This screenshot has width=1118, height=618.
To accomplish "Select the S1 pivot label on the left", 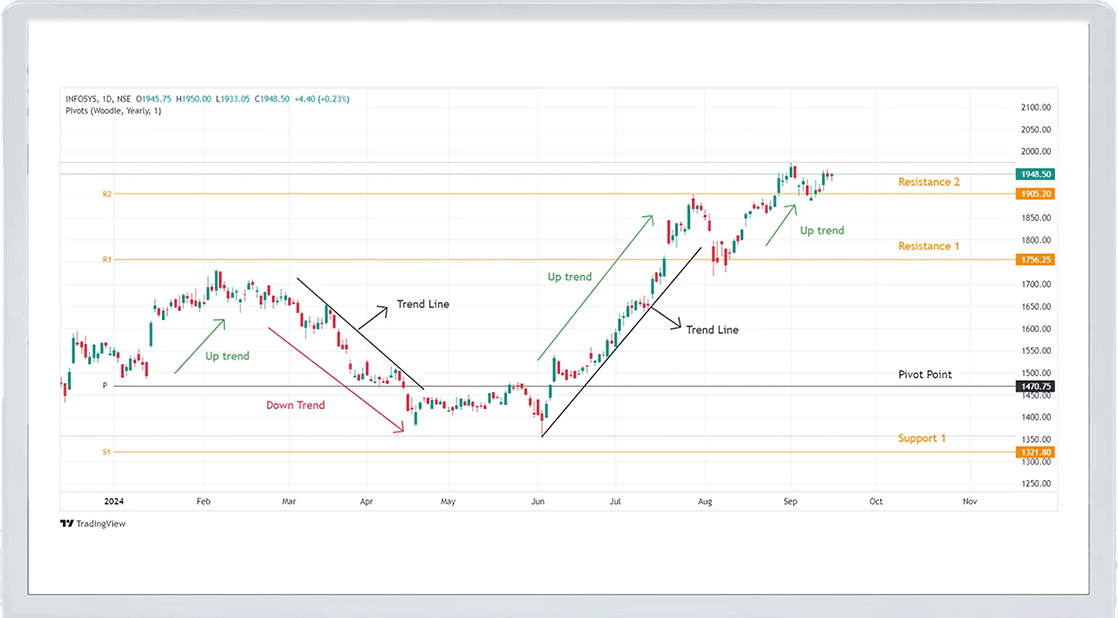I will [x=106, y=452].
